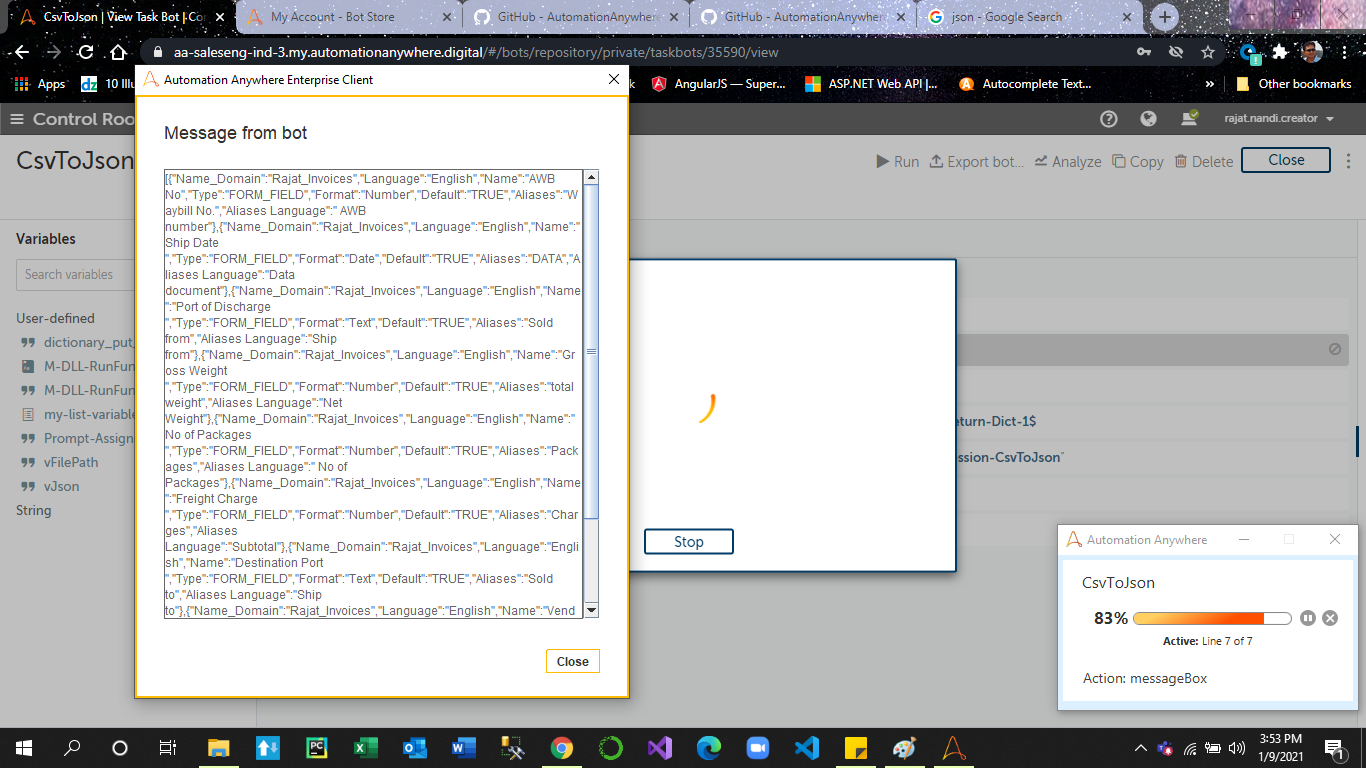The width and height of the screenshot is (1366, 768).
Task: Click the Delete toolbar button
Action: [1203, 161]
